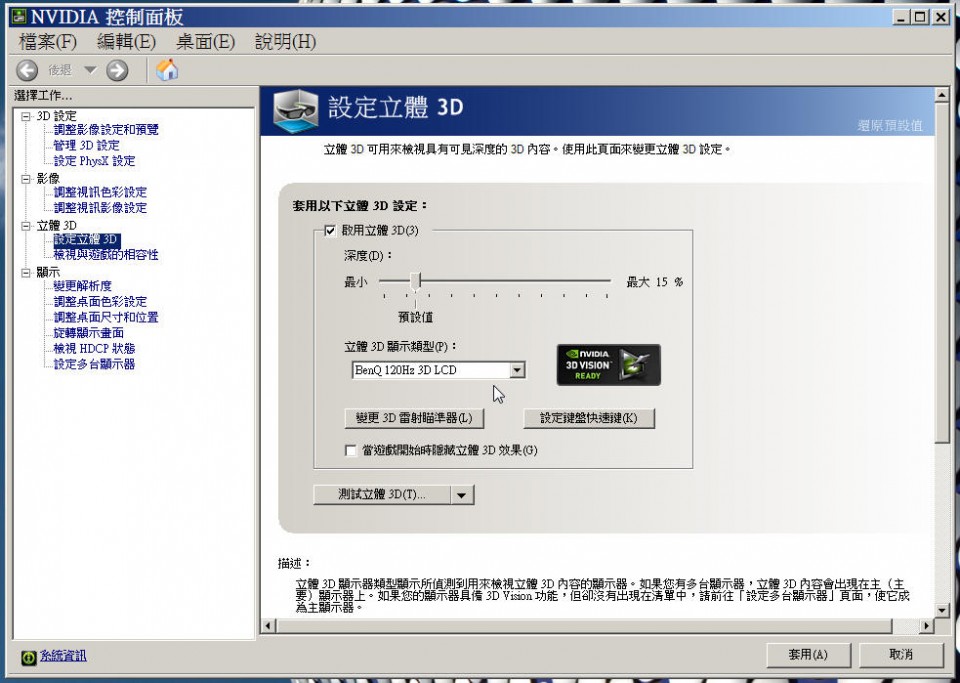Disable the 啟用立體 3D checkbox
This screenshot has width=960, height=683.
(x=330, y=231)
